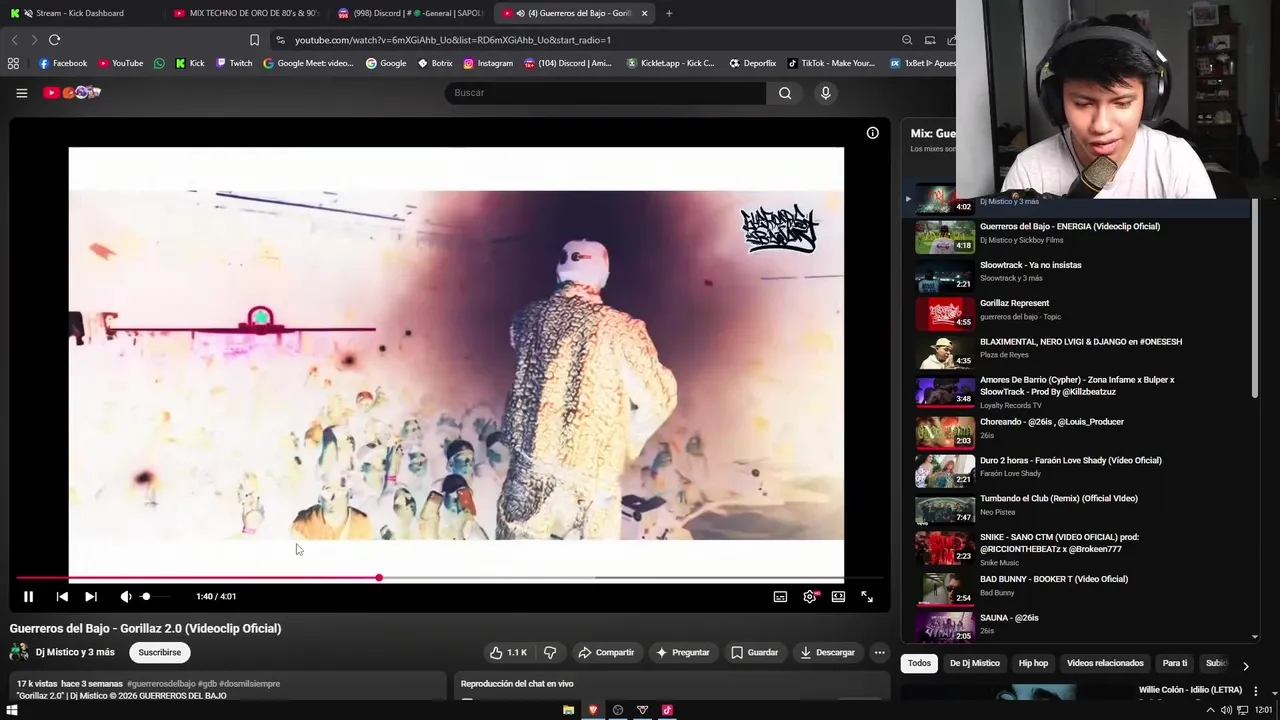Select the Para ti filter chip
This screenshot has width=1280, height=720.
click(1175, 663)
